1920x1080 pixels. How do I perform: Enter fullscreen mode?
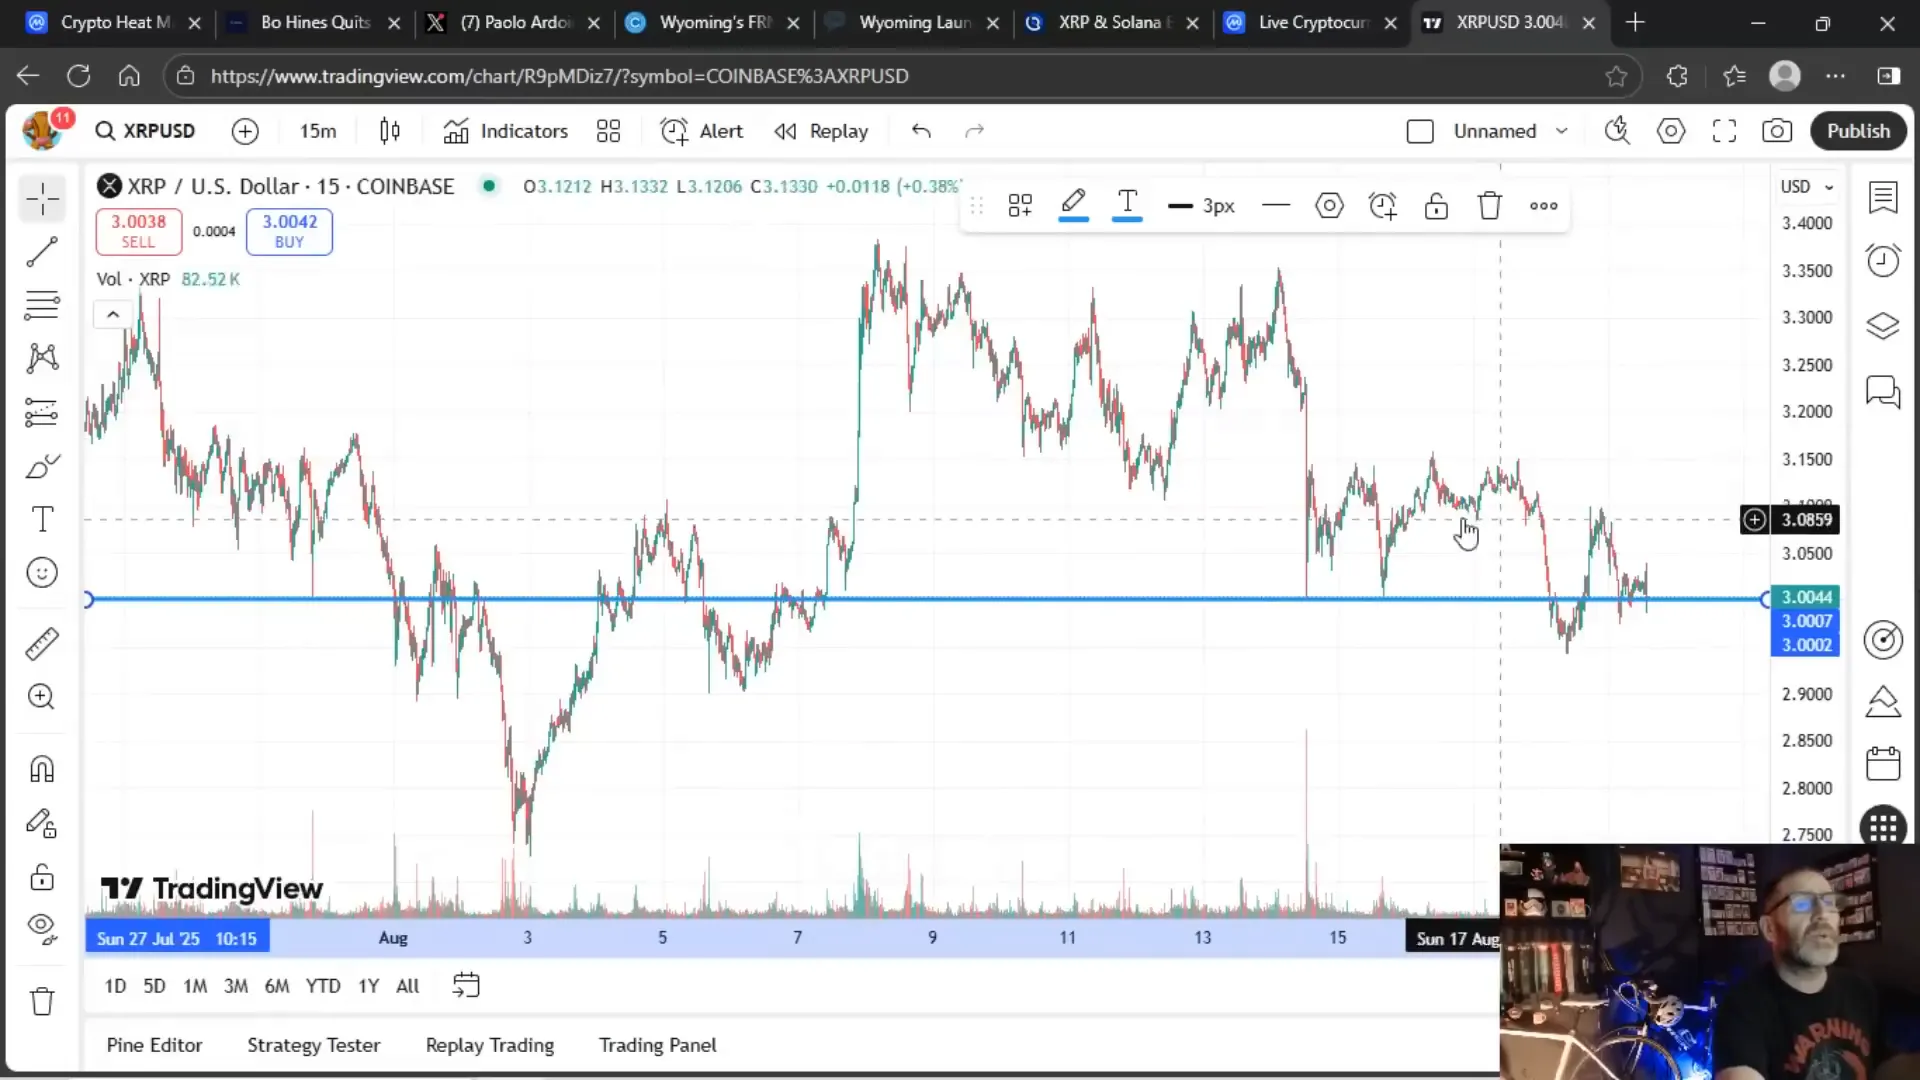[x=1724, y=131]
